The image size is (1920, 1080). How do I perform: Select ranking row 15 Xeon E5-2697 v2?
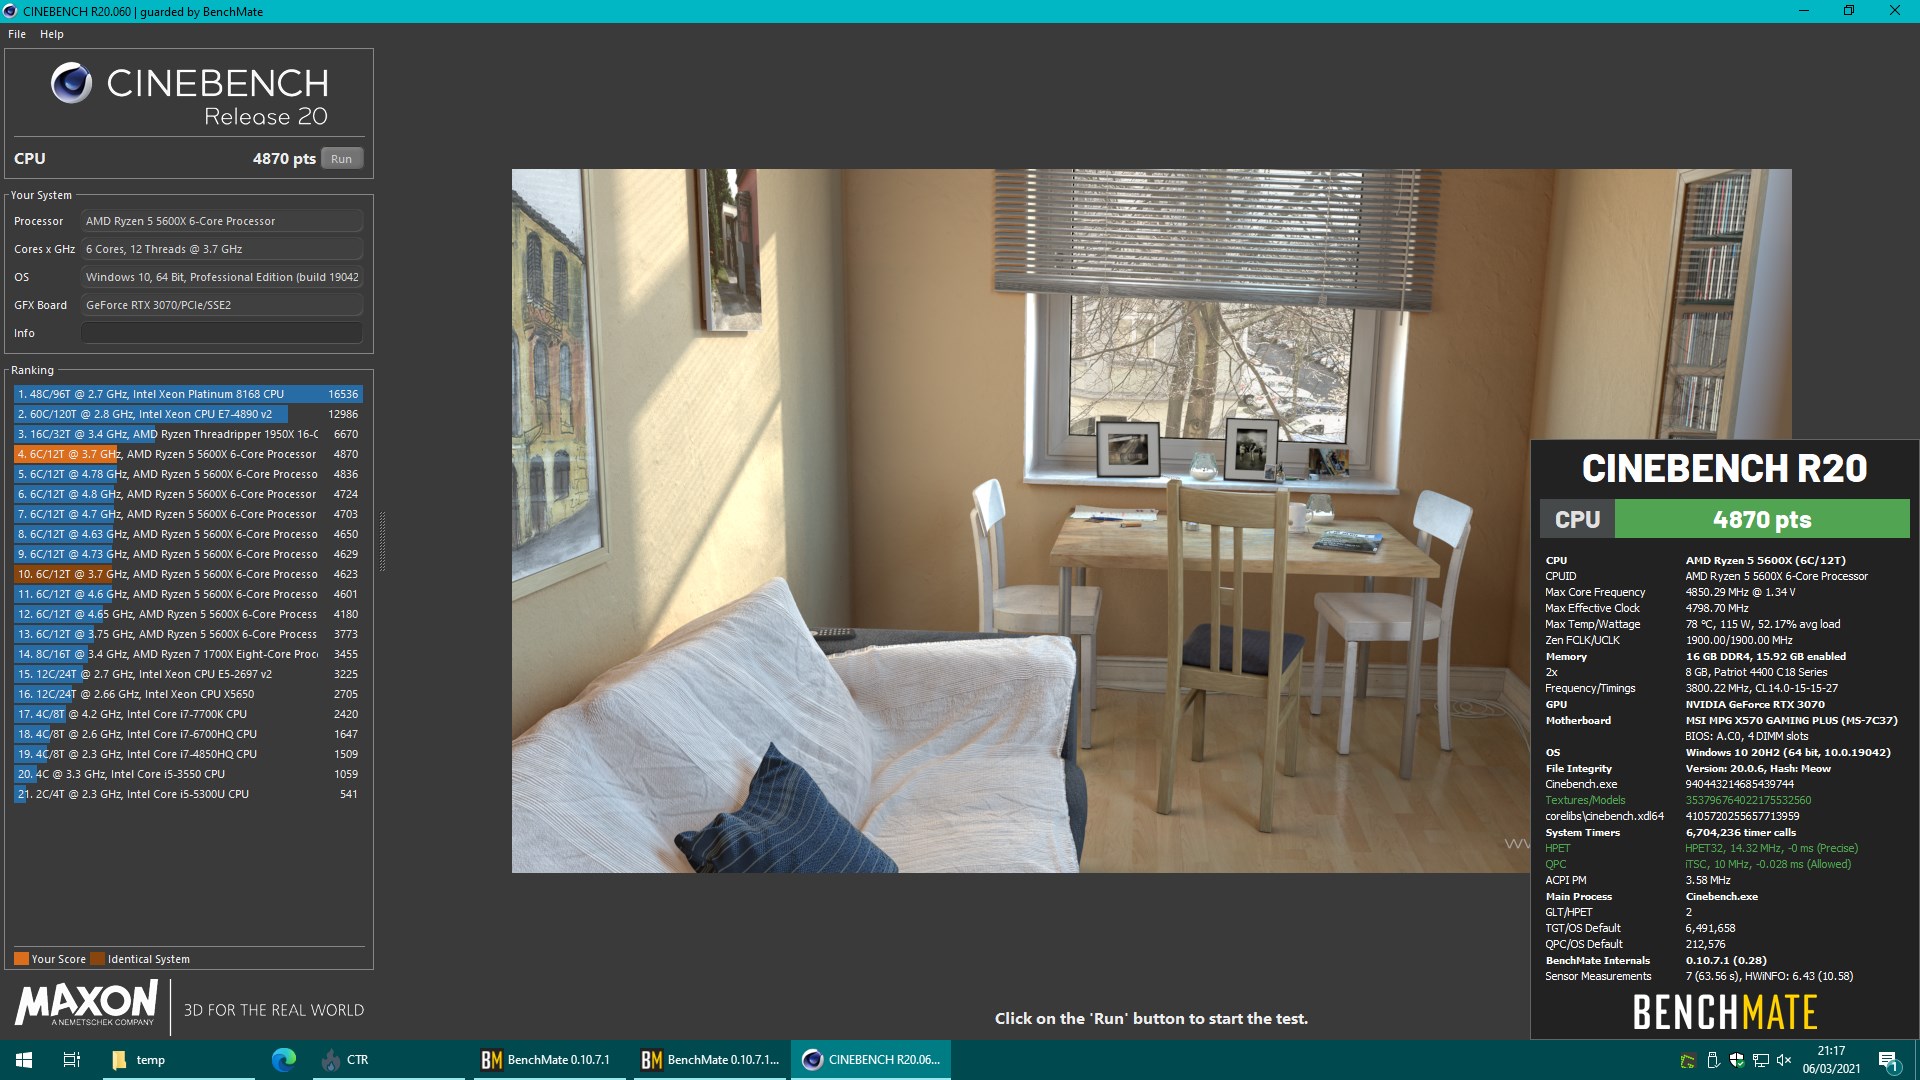coord(188,674)
